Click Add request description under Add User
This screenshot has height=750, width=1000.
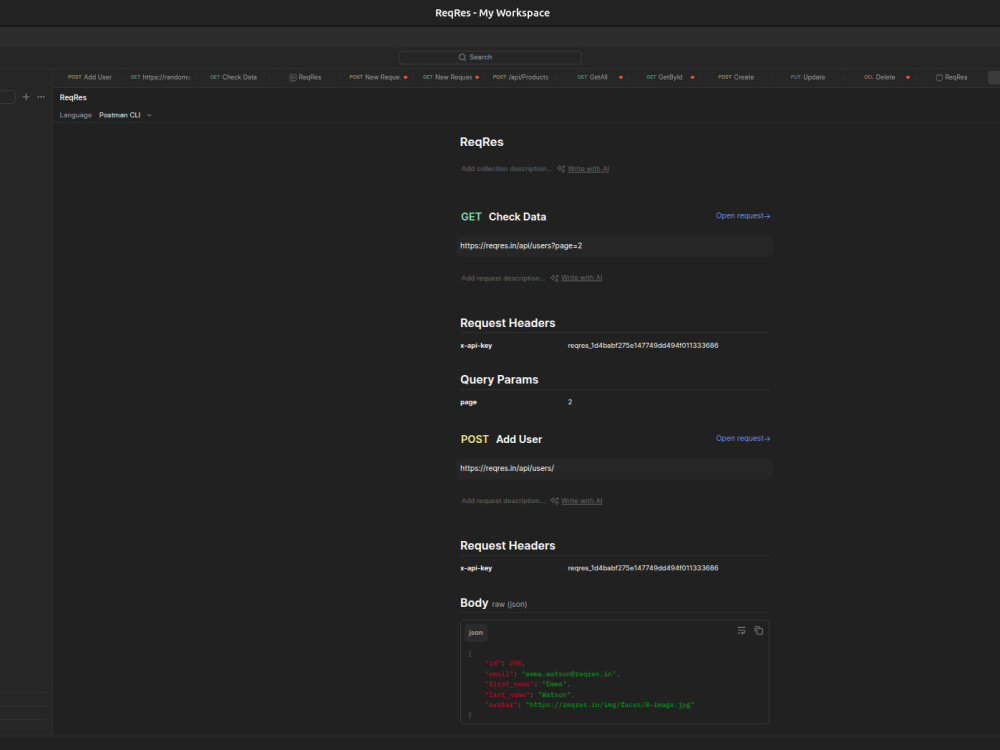(503, 501)
